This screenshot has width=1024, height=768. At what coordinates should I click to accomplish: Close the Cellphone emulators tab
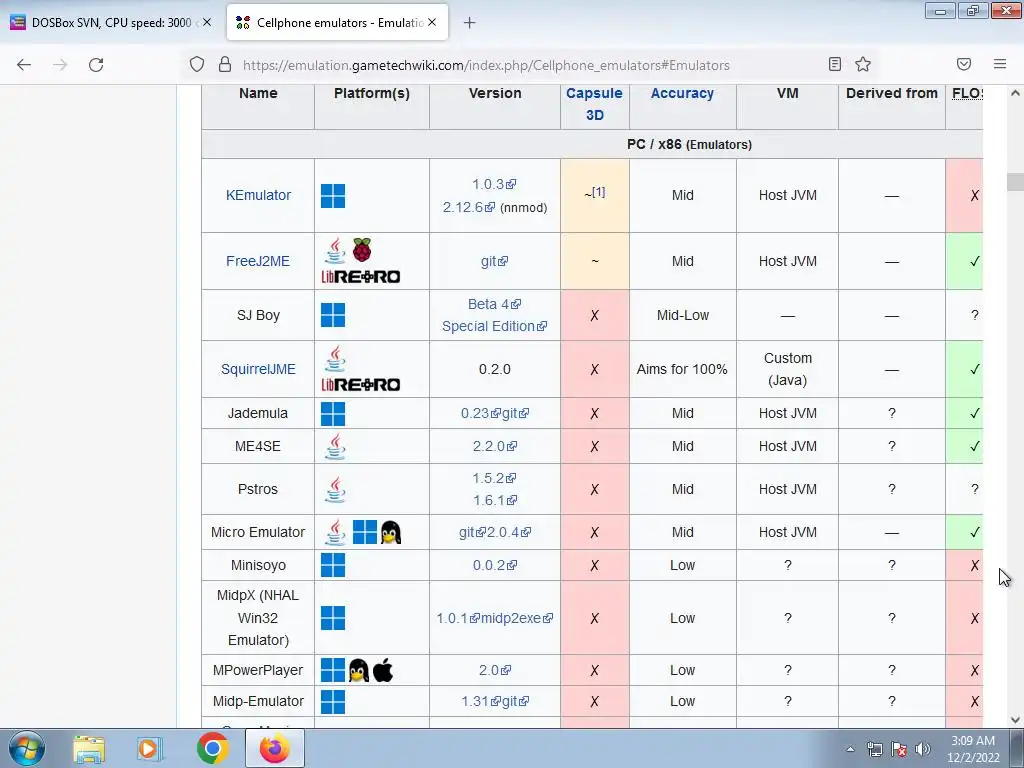click(432, 22)
